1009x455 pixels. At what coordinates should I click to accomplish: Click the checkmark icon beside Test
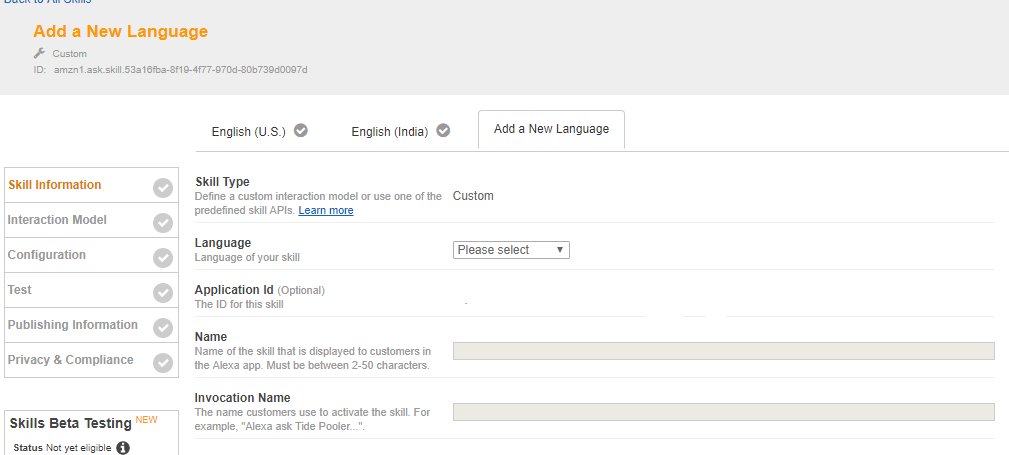coord(163,292)
